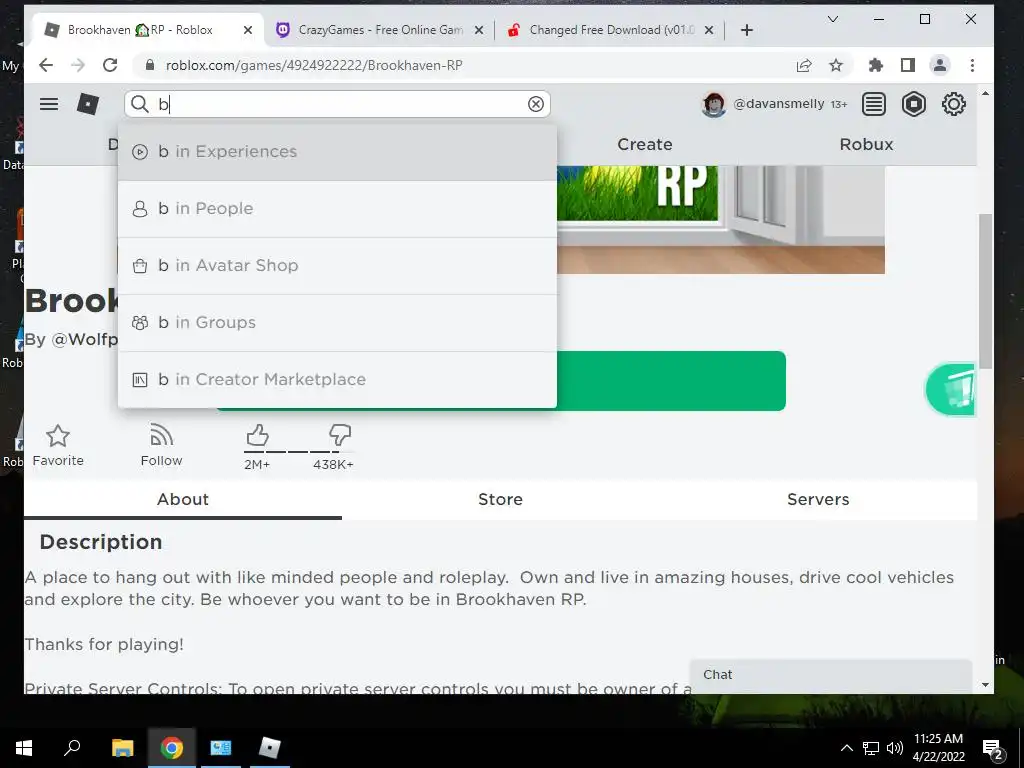Click the taskbar clock showing 11:25 AM
Viewport: 1024px width, 768px height.
click(x=938, y=748)
